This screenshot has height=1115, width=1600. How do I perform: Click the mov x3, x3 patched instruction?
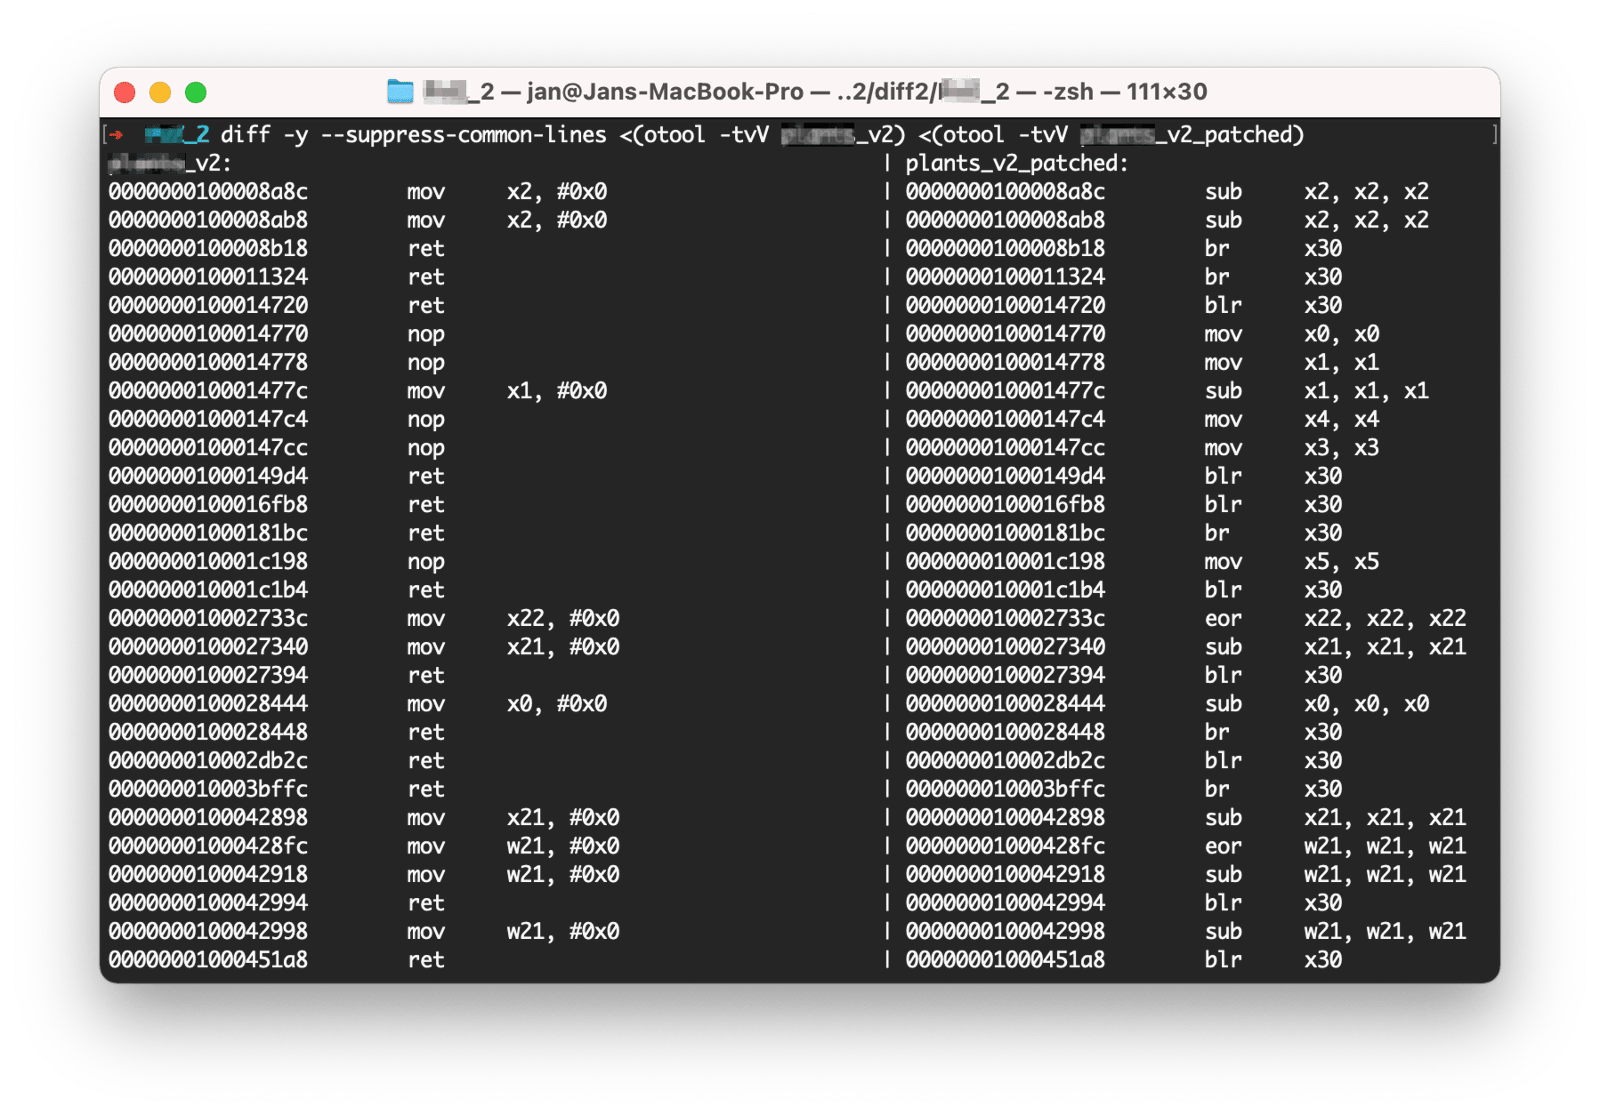point(1290,448)
